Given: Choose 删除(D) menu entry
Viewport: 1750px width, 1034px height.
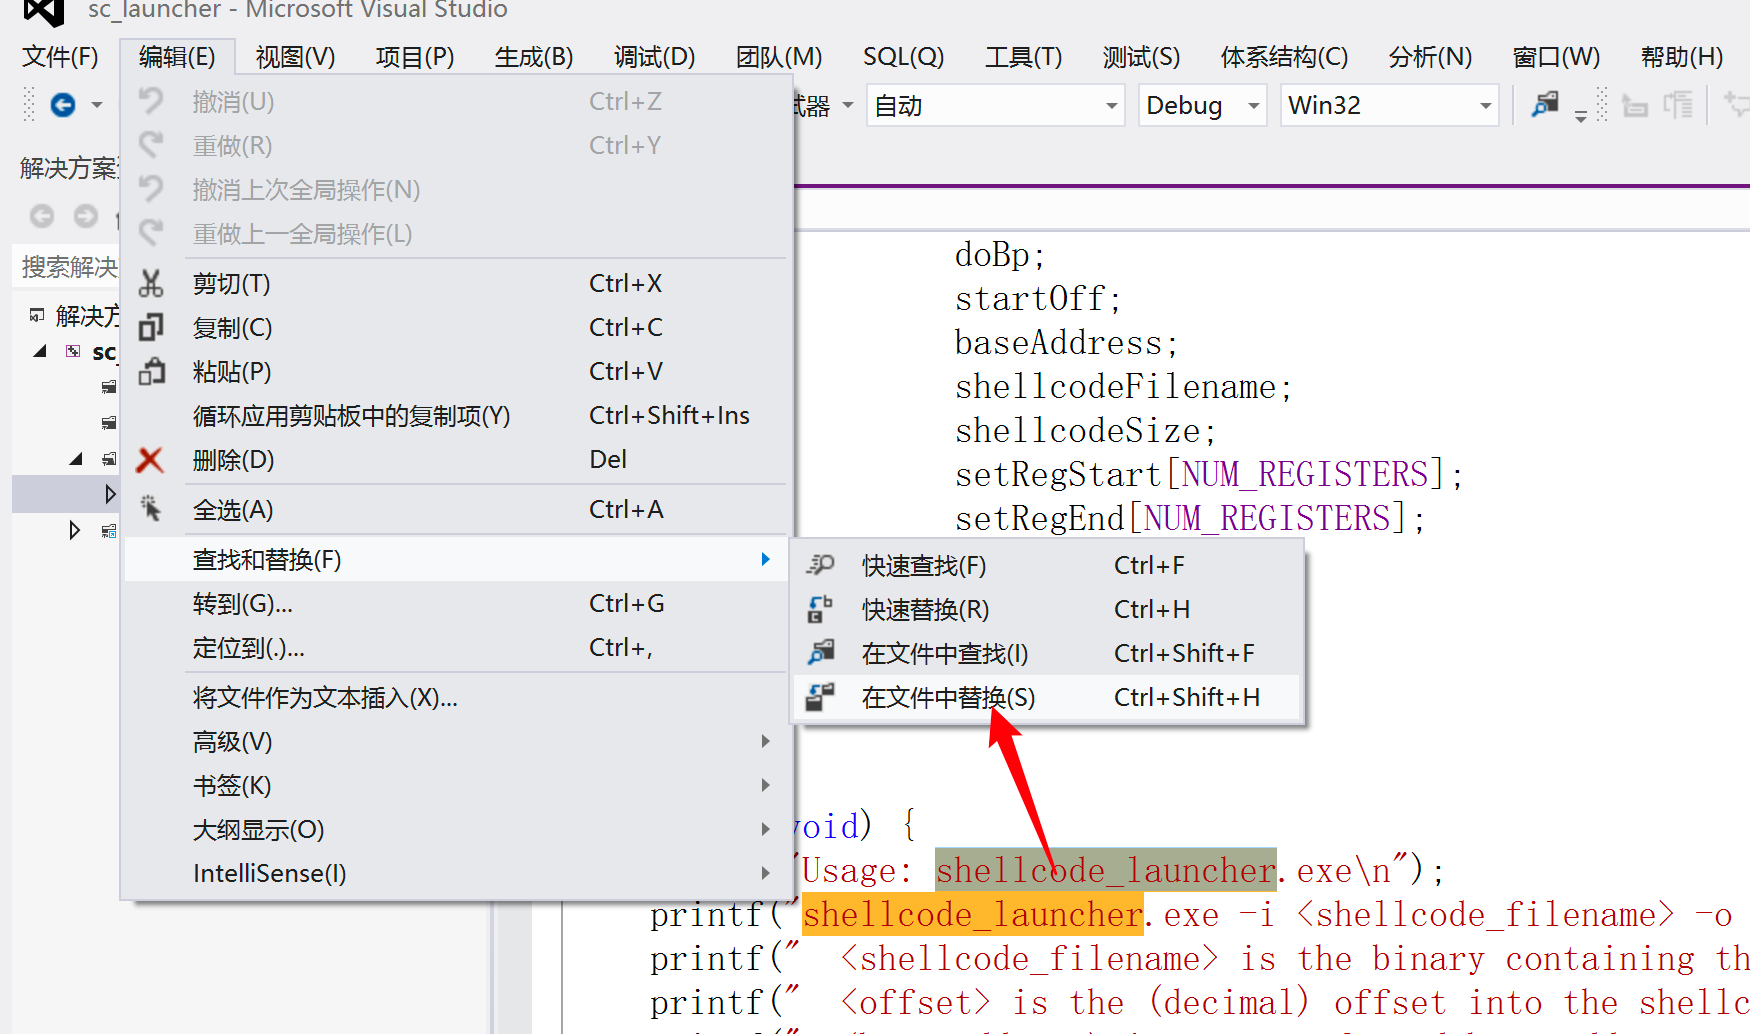Looking at the screenshot, I should click(456, 460).
